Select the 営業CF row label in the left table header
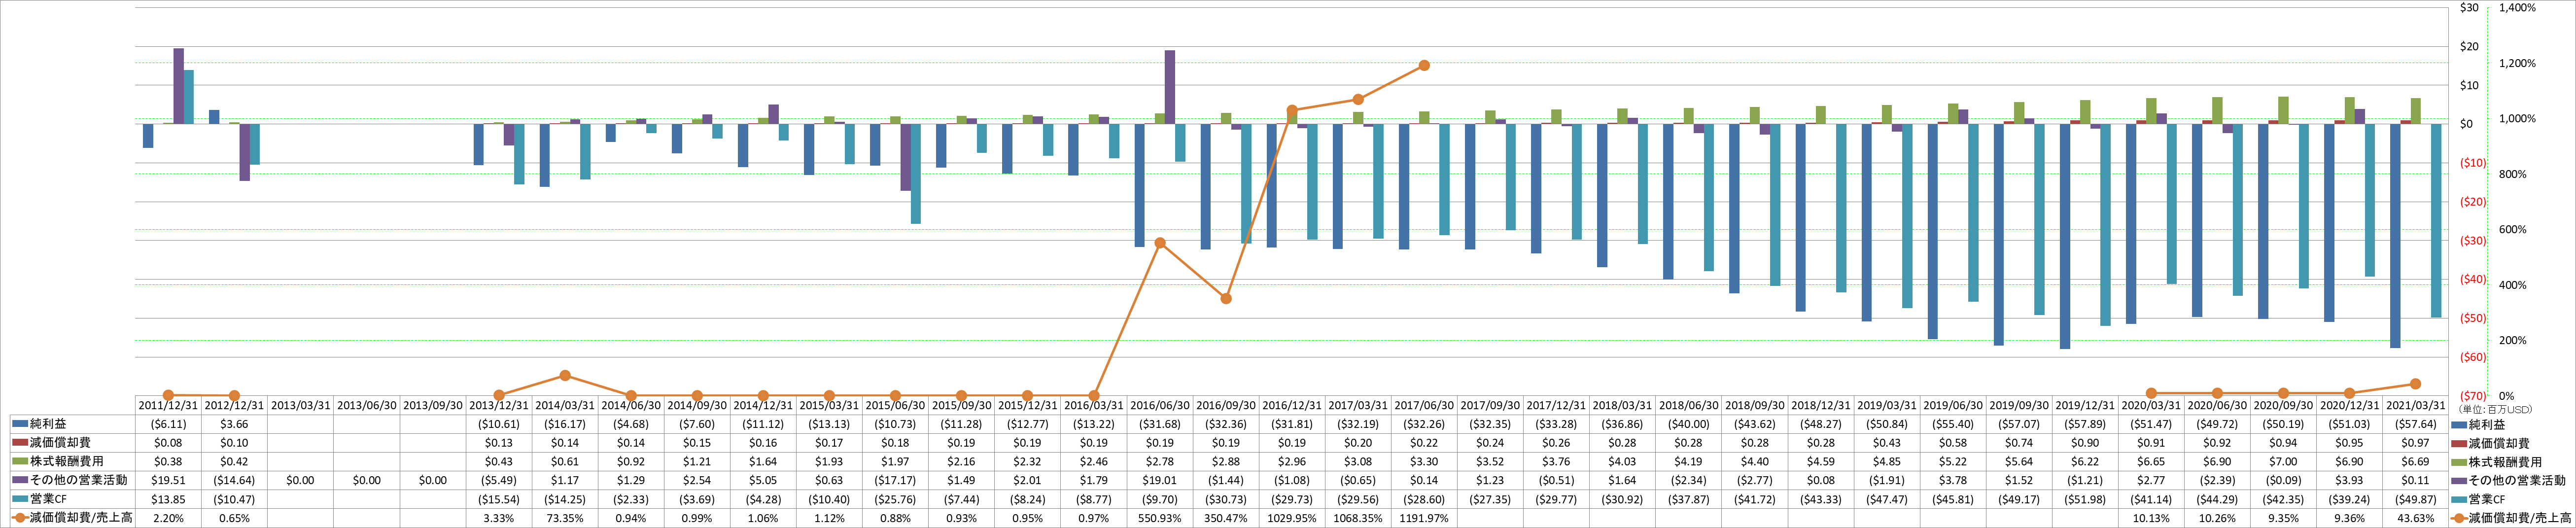This screenshot has height=528, width=2576. 48,499
